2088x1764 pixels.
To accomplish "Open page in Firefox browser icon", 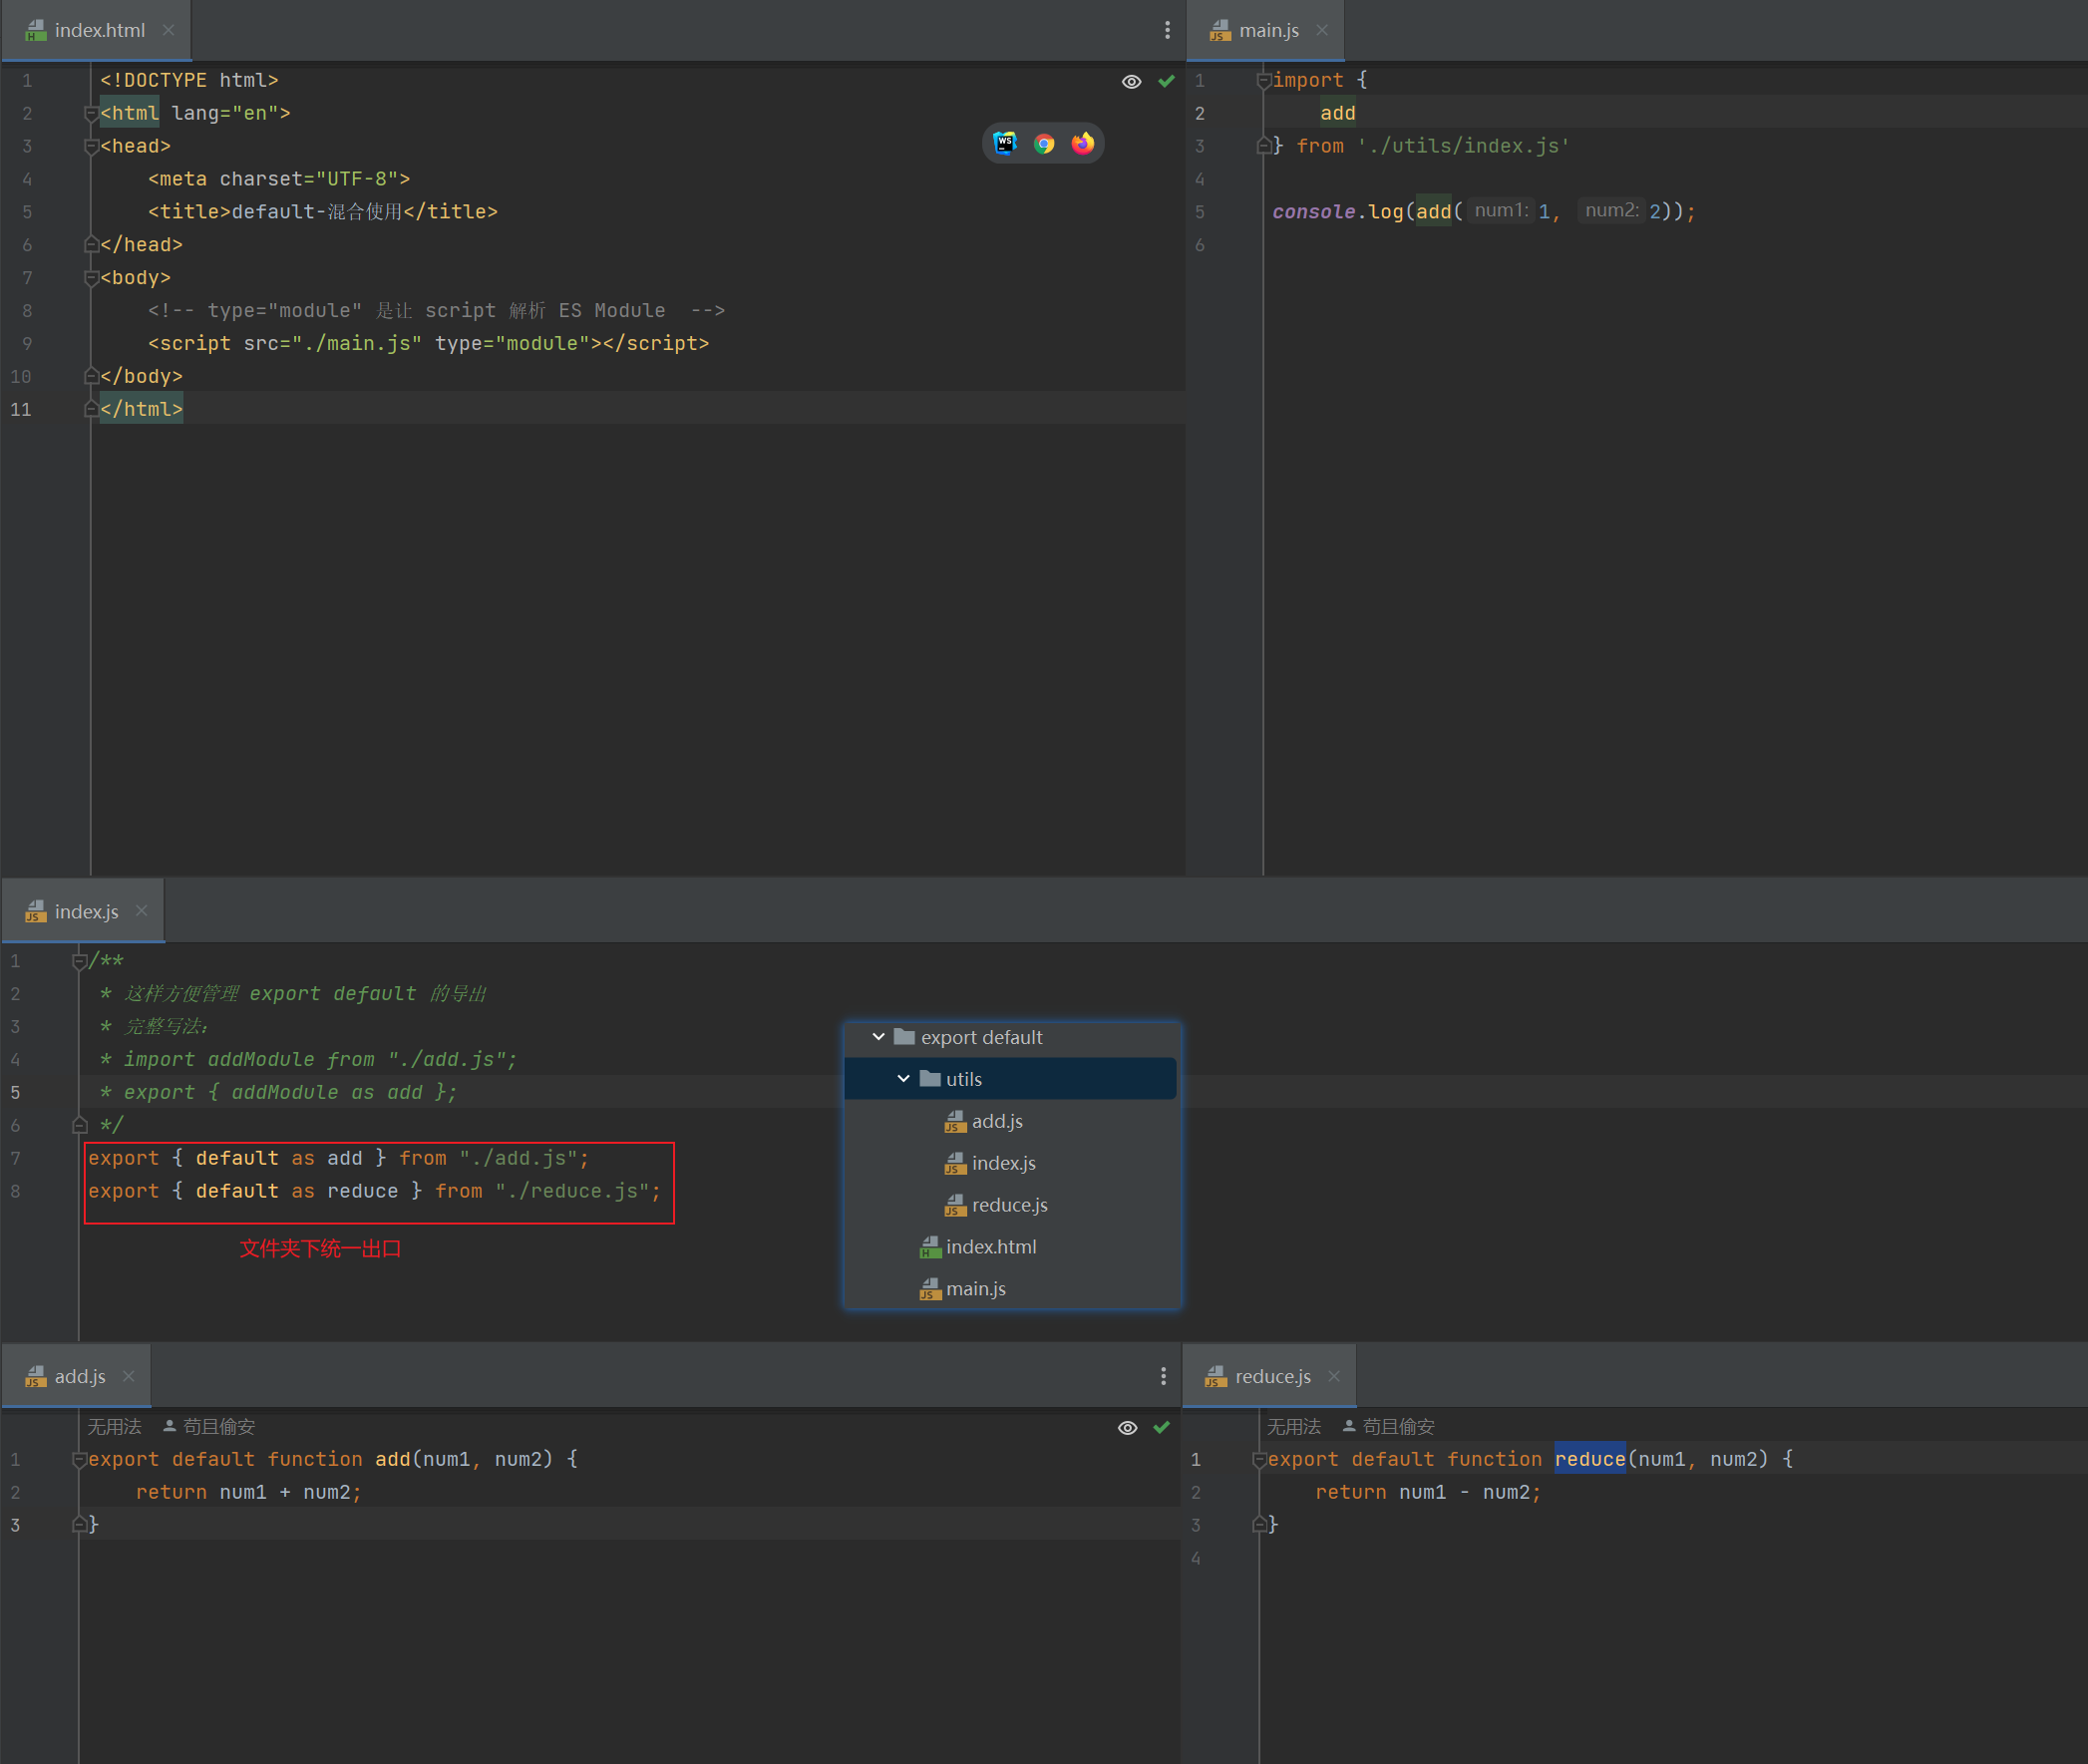I will tap(1083, 143).
